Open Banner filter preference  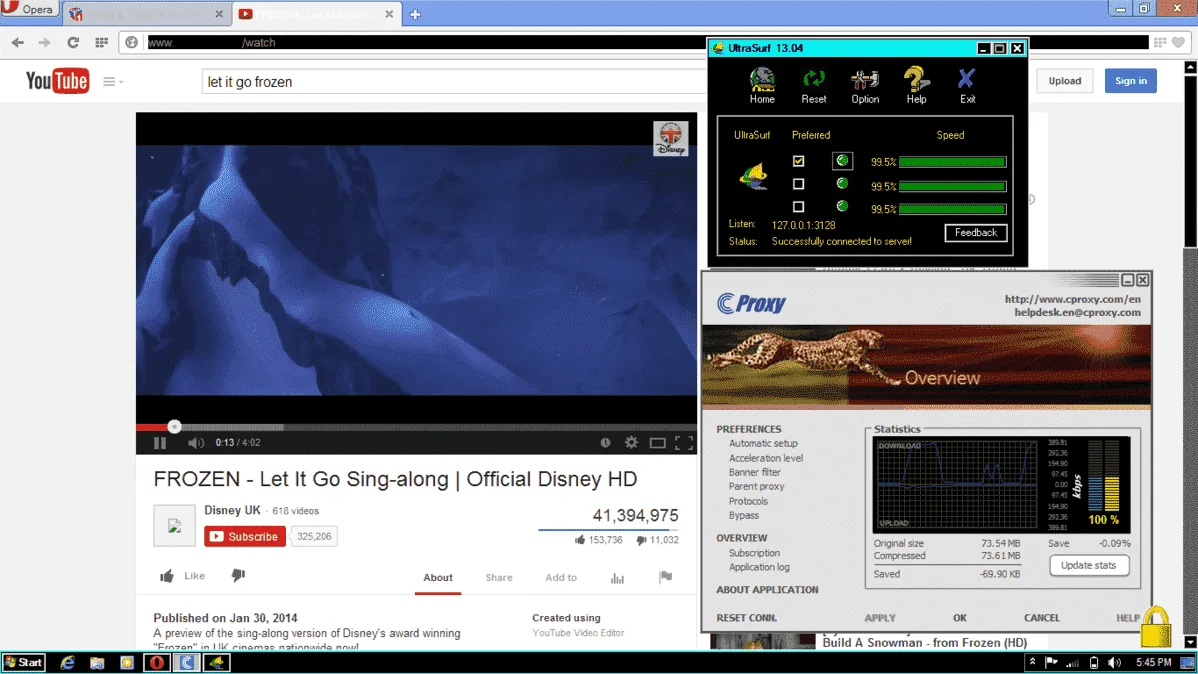pyautogui.click(x=755, y=472)
